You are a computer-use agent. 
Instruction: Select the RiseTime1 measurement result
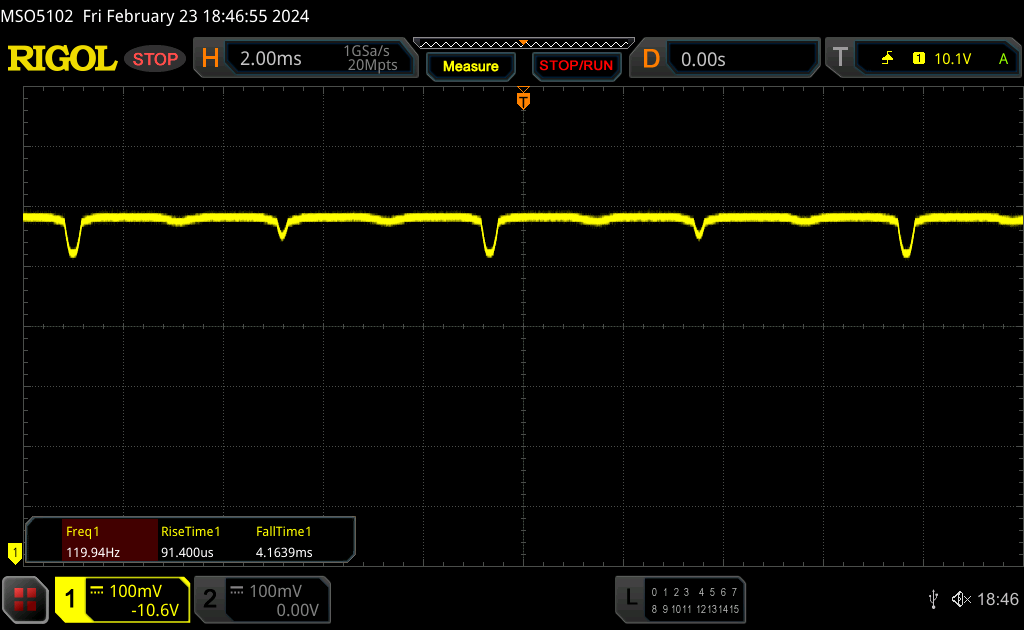point(191,541)
